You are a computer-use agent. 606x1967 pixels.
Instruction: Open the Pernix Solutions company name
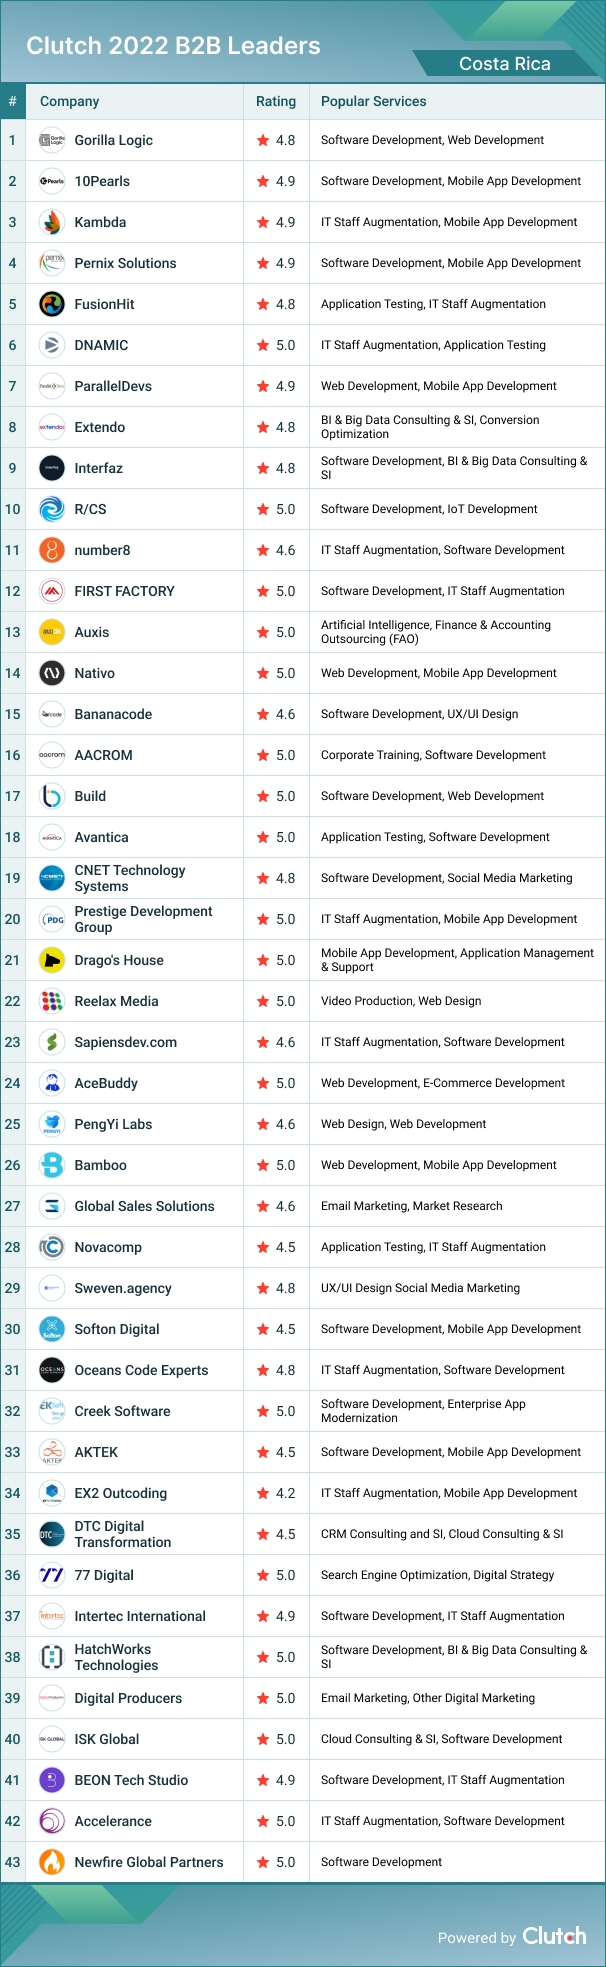pyautogui.click(x=125, y=263)
